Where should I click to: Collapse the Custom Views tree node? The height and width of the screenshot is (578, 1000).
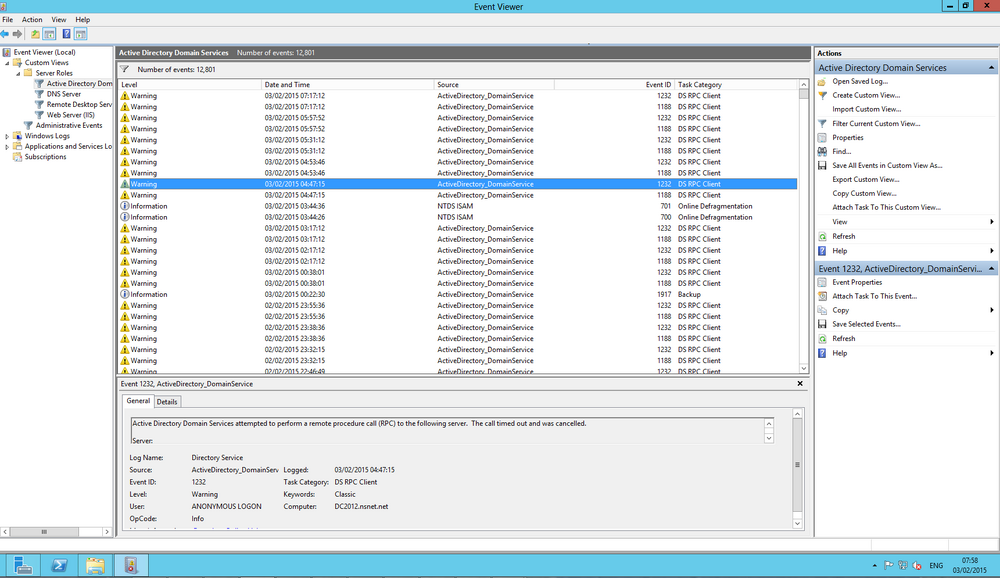(7, 63)
